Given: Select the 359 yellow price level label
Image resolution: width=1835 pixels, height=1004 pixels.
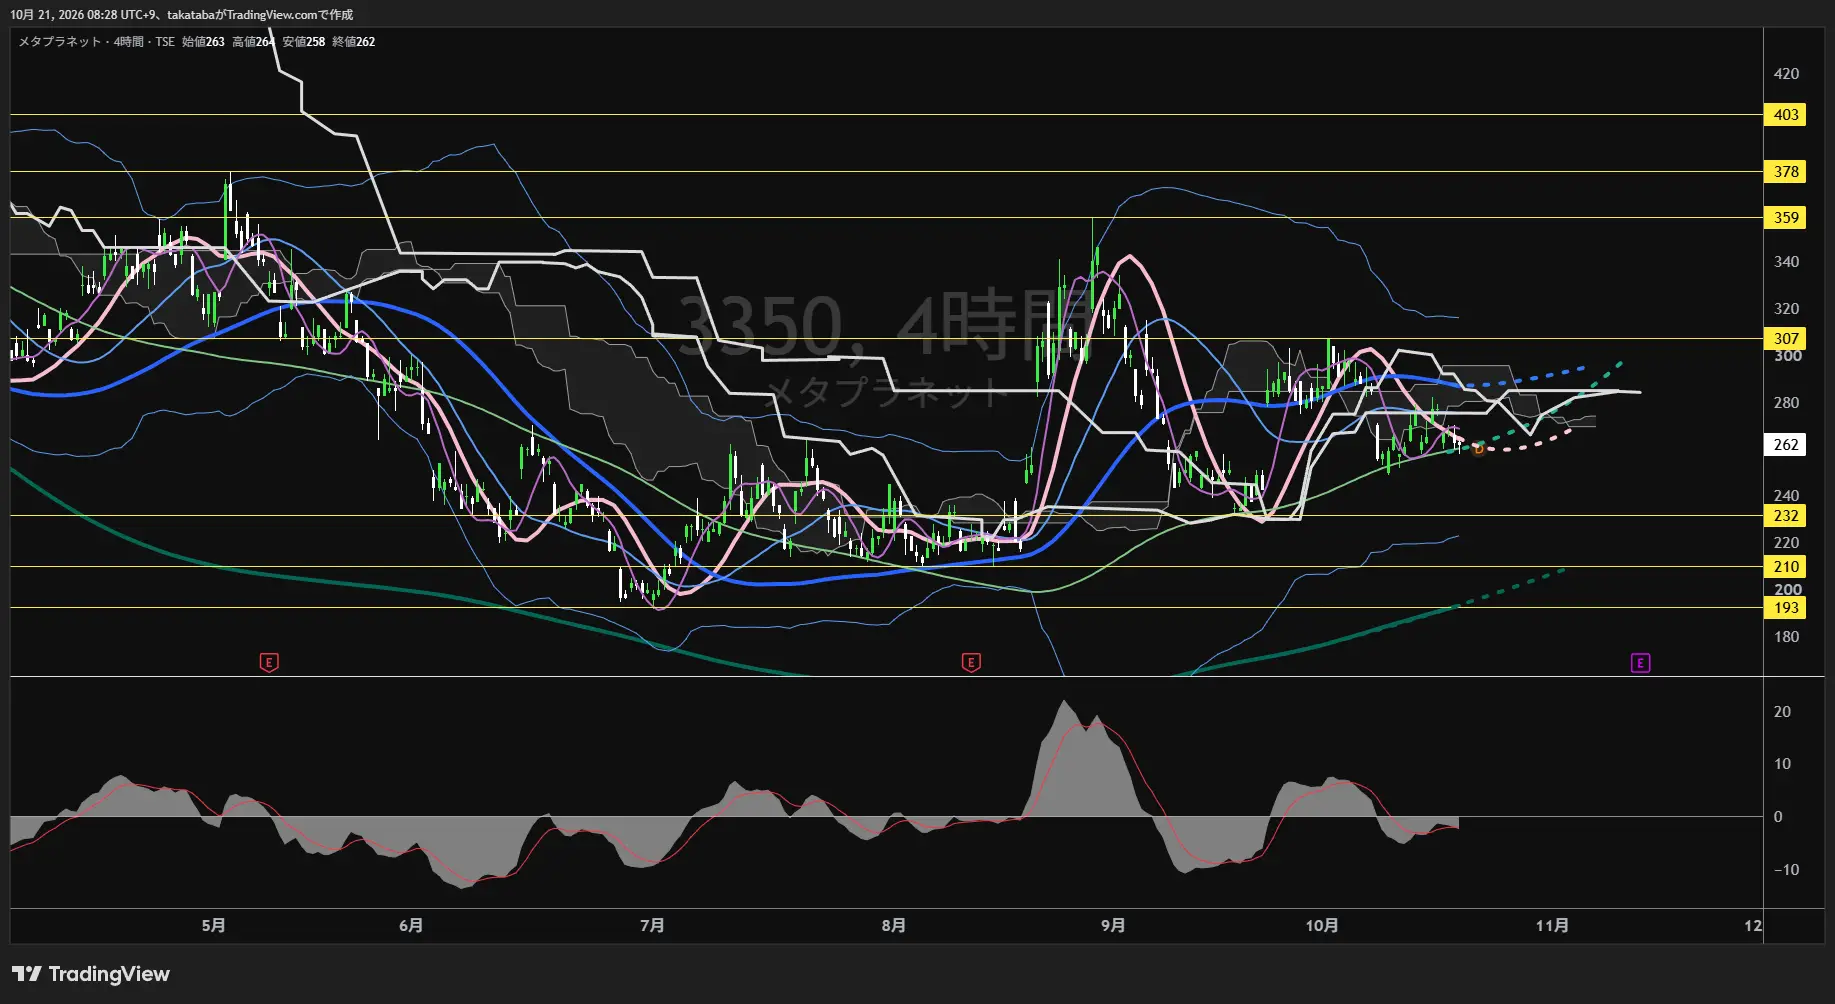Looking at the screenshot, I should (x=1785, y=218).
